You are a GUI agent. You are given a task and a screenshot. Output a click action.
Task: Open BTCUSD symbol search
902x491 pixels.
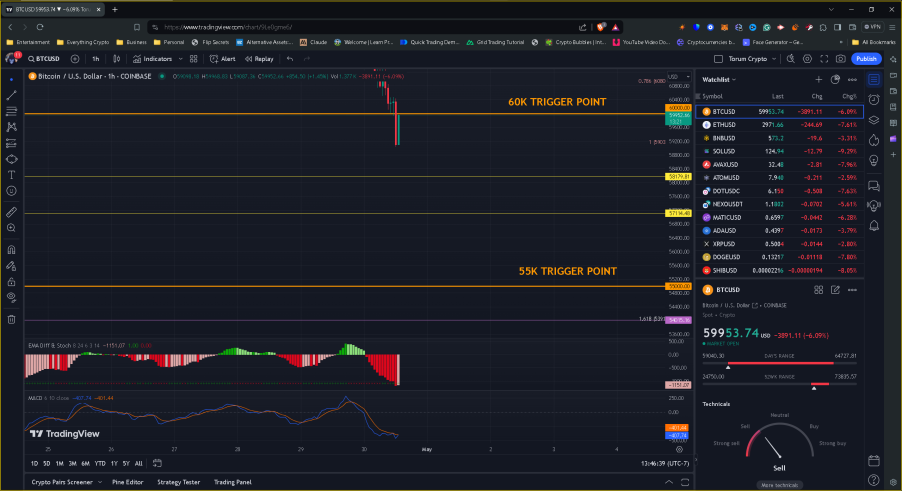pyautogui.click(x=44, y=59)
